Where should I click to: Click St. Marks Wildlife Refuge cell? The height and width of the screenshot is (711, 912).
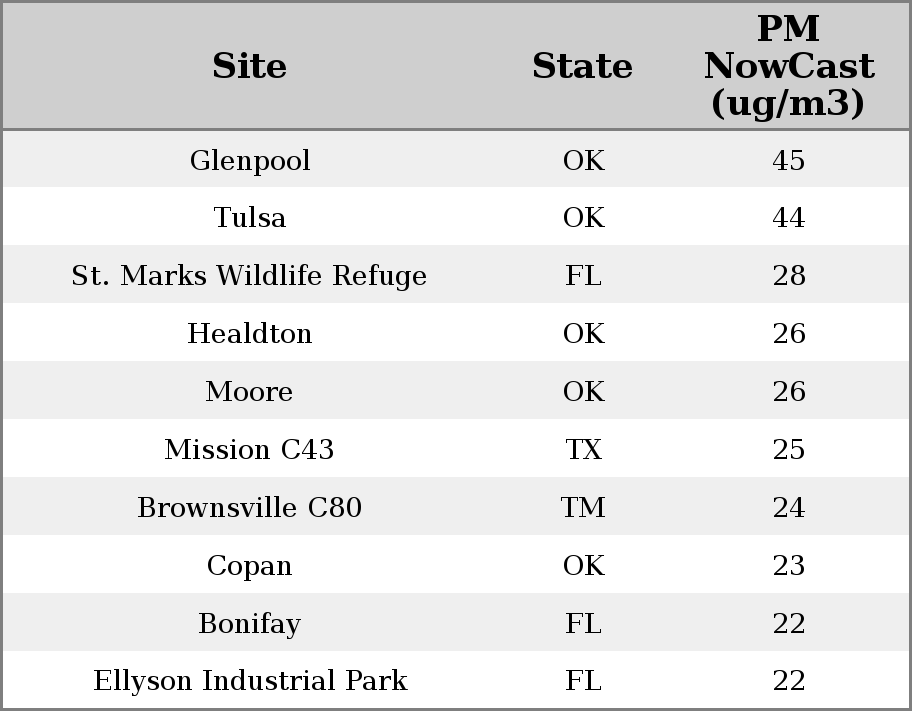(249, 276)
